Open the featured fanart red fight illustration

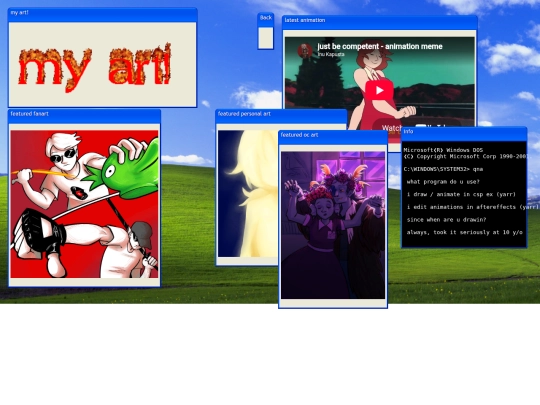pyautogui.click(x=84, y=204)
